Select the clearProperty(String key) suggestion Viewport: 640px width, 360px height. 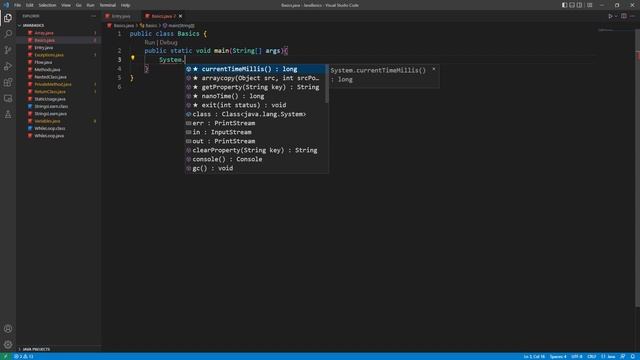point(257,150)
